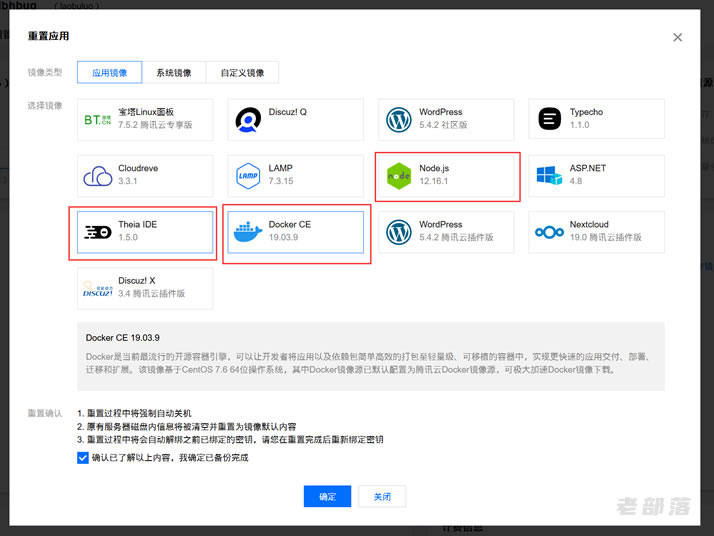This screenshot has width=714, height=536.
Task: Close the 重置应用 dialog with X
Action: click(678, 37)
